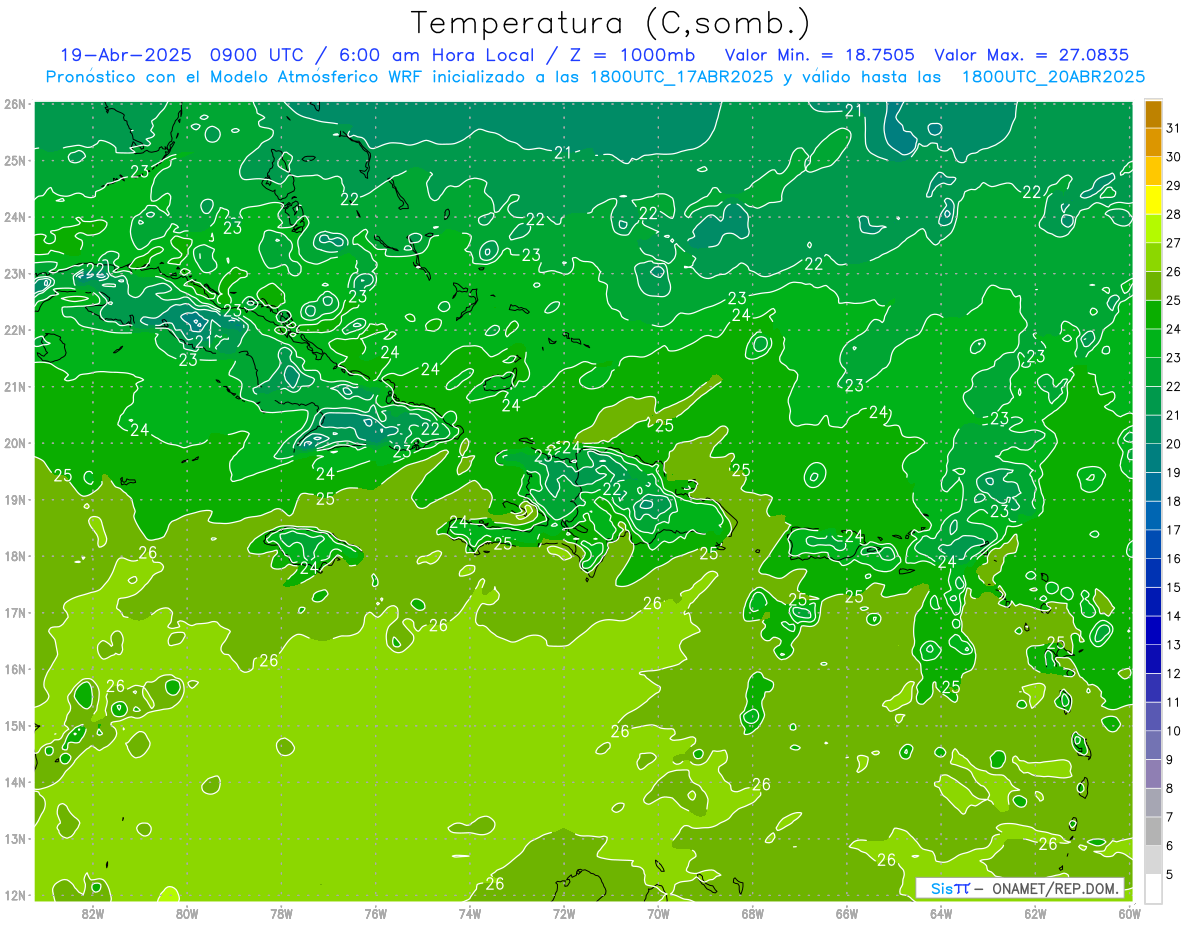Click the "20N" latitude axis label
This screenshot has width=1200, height=927.
click(x=15, y=443)
